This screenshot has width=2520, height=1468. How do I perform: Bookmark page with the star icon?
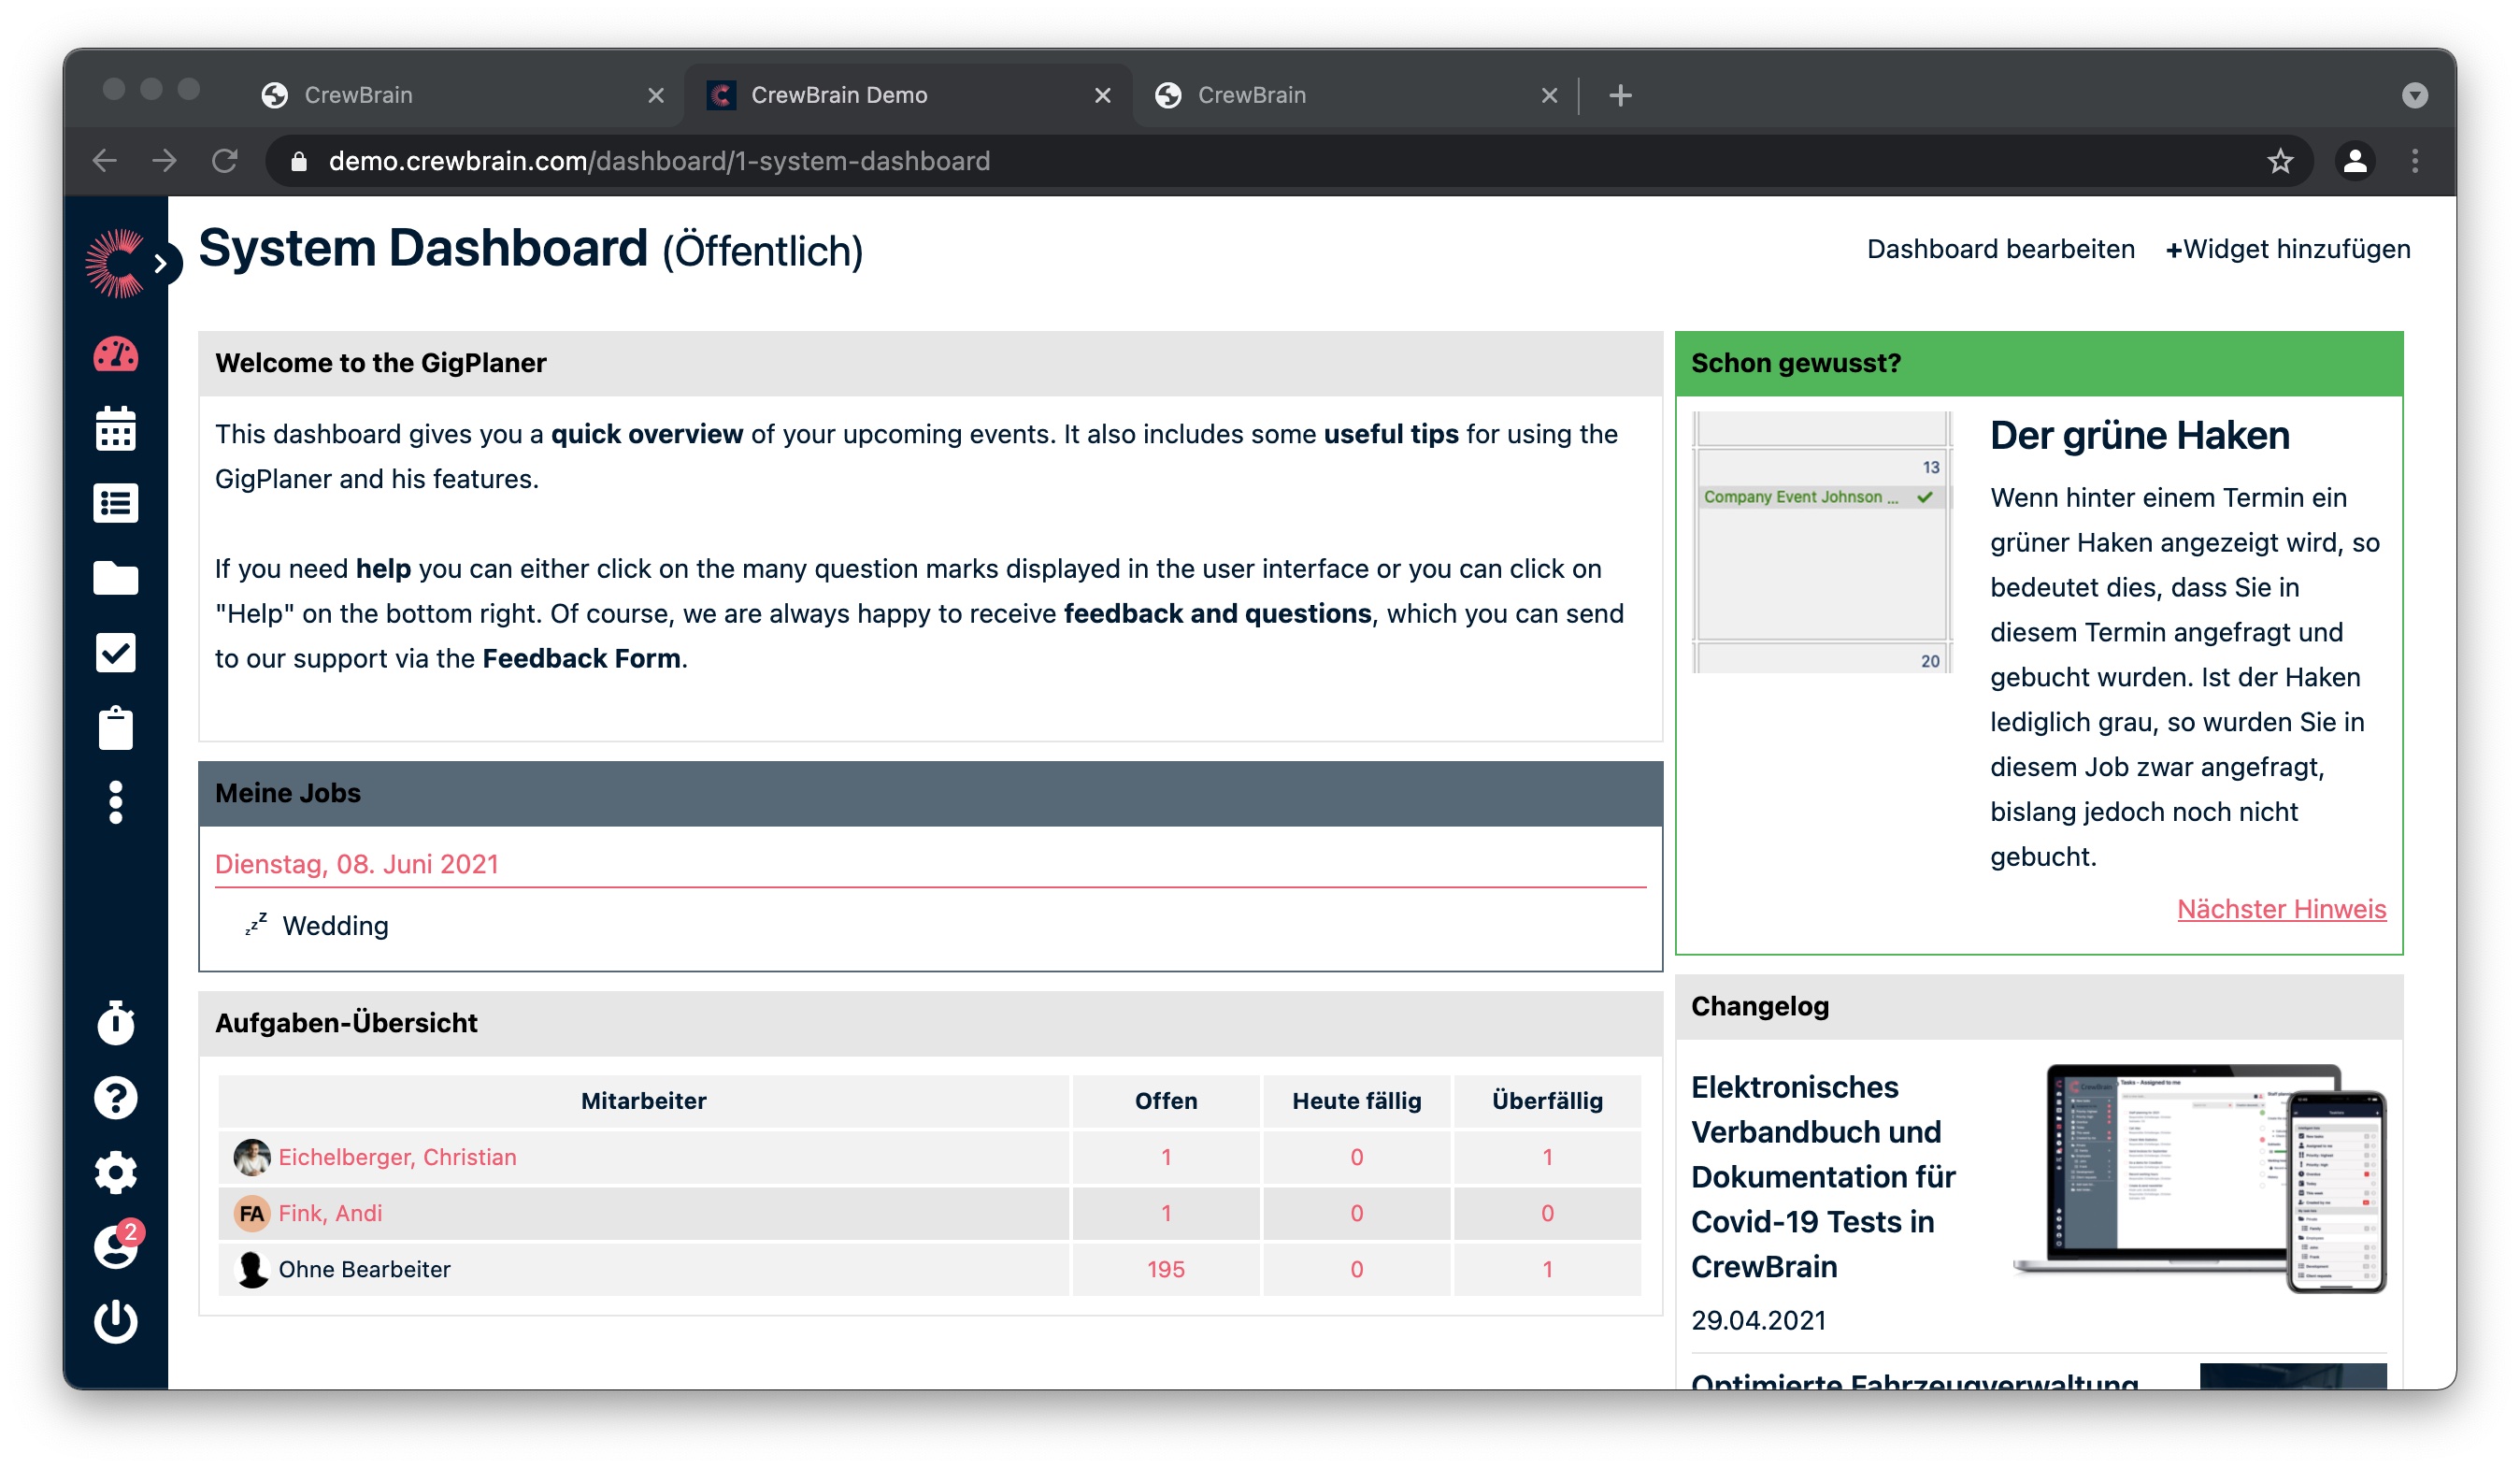pos(2279,161)
